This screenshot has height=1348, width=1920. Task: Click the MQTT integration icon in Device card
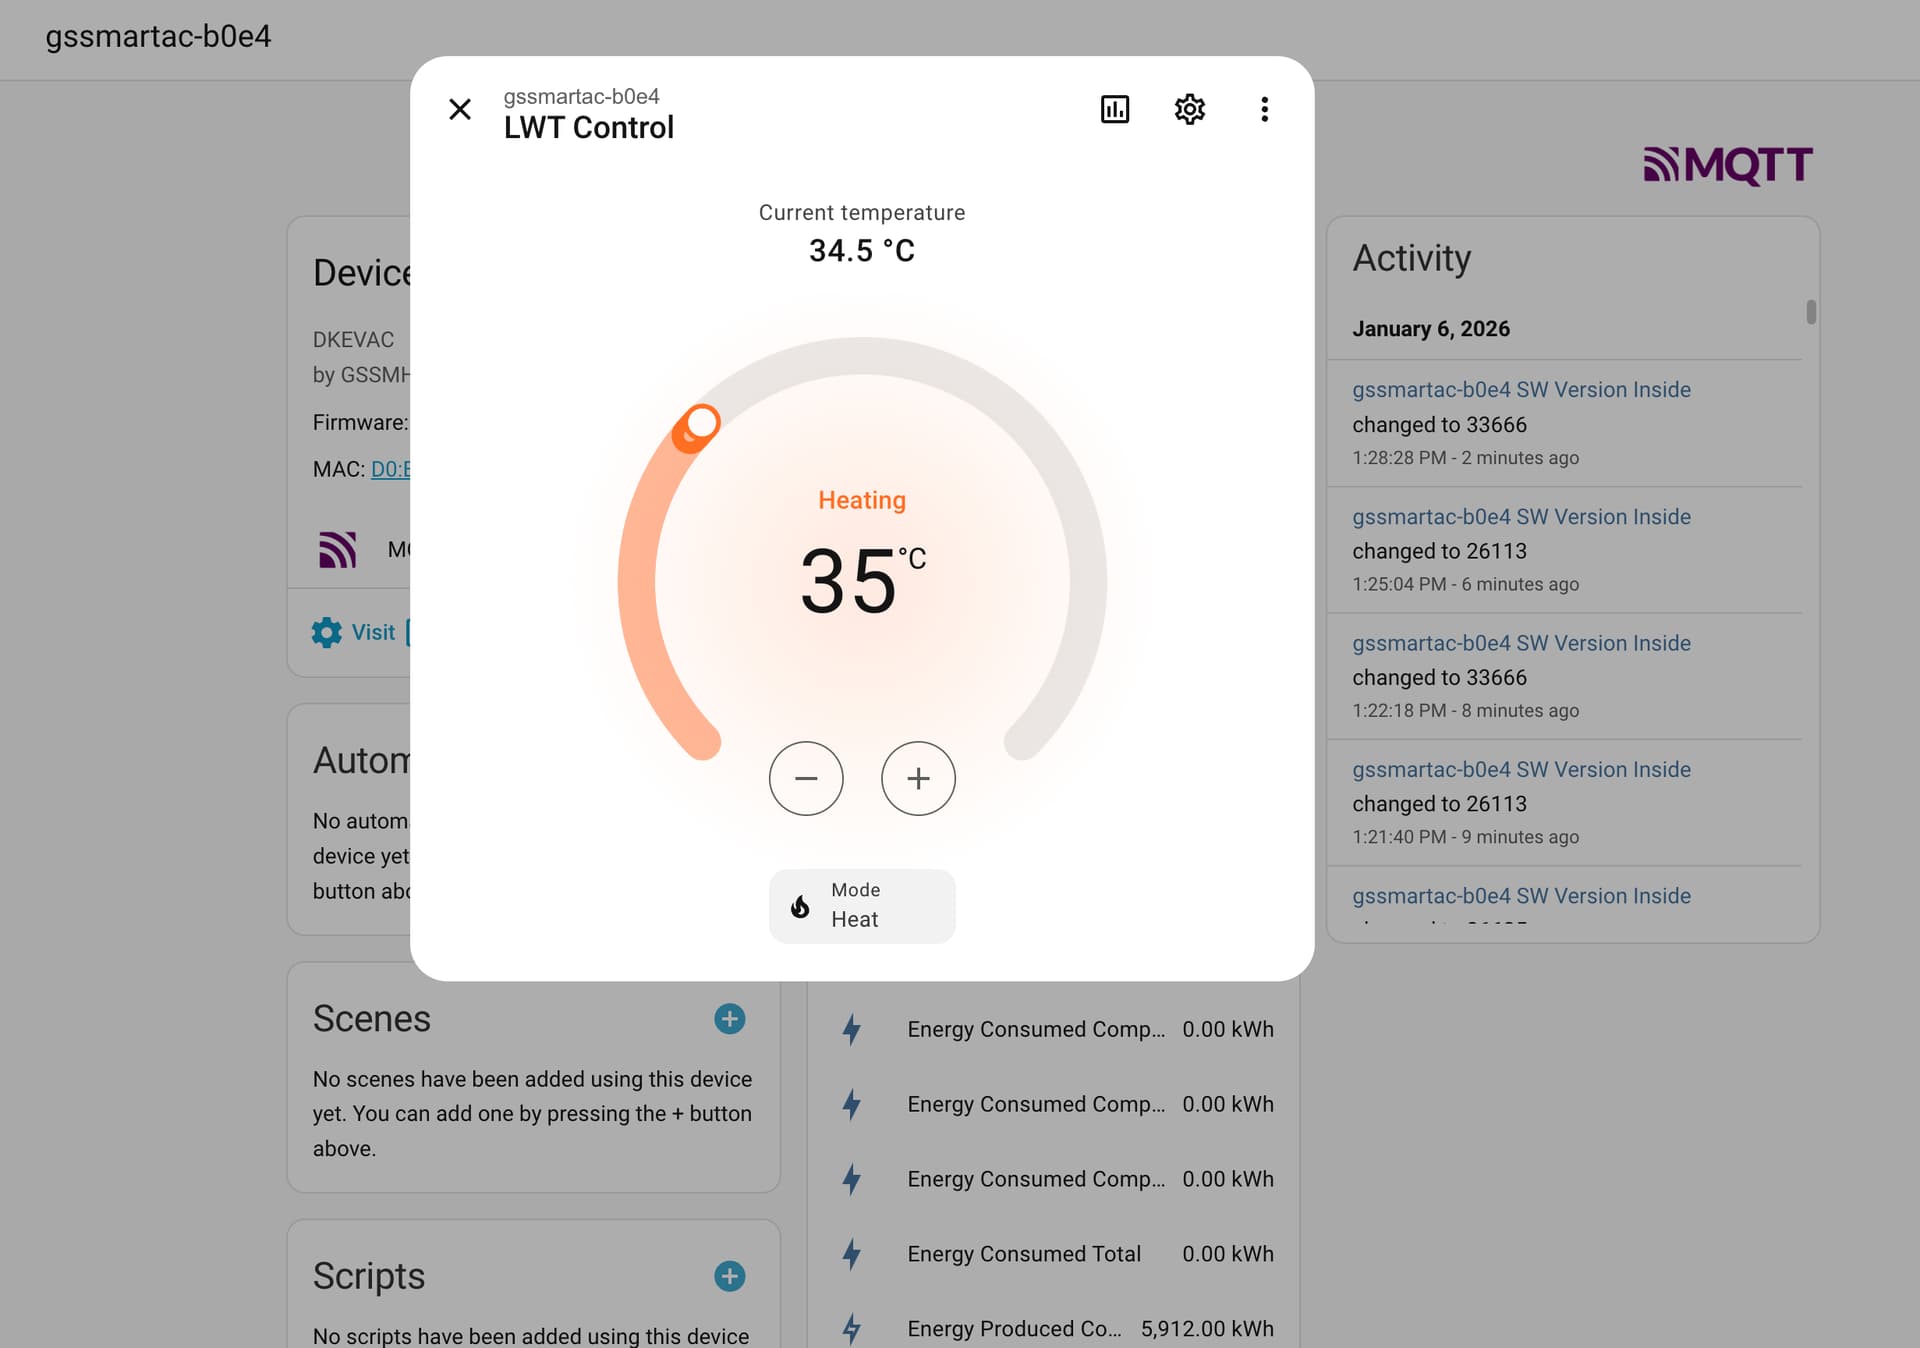pos(338,549)
